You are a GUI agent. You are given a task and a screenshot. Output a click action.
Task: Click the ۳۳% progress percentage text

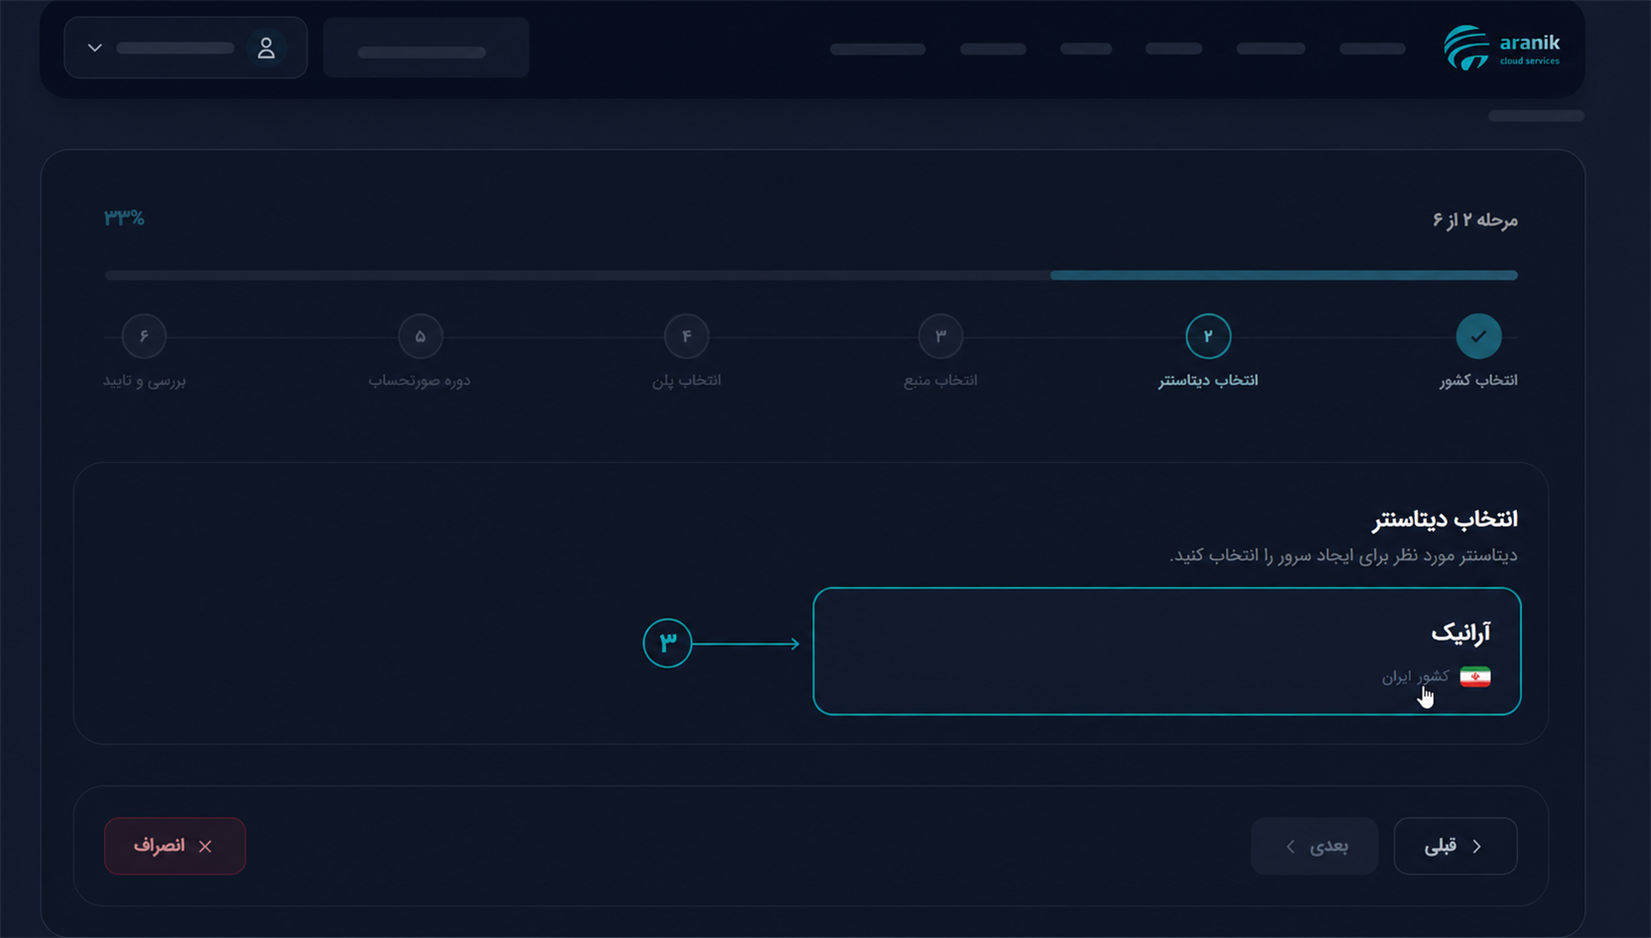point(124,217)
